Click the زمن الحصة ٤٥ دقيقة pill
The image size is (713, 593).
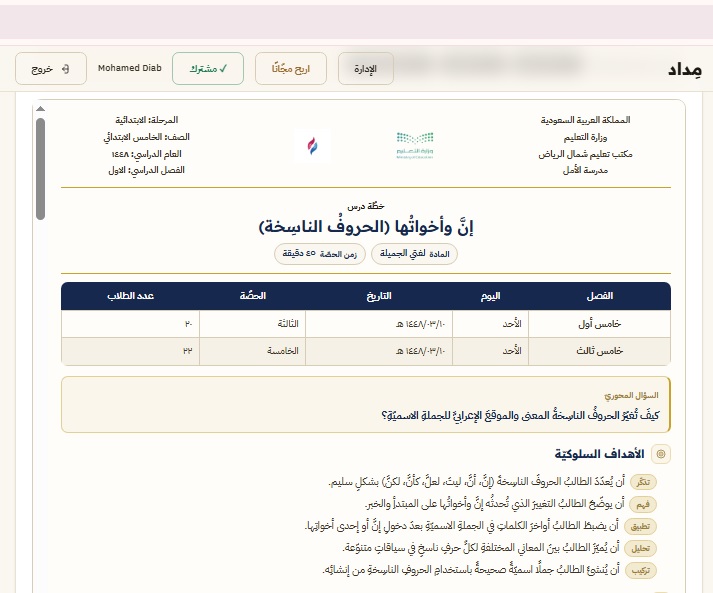[x=320, y=254]
